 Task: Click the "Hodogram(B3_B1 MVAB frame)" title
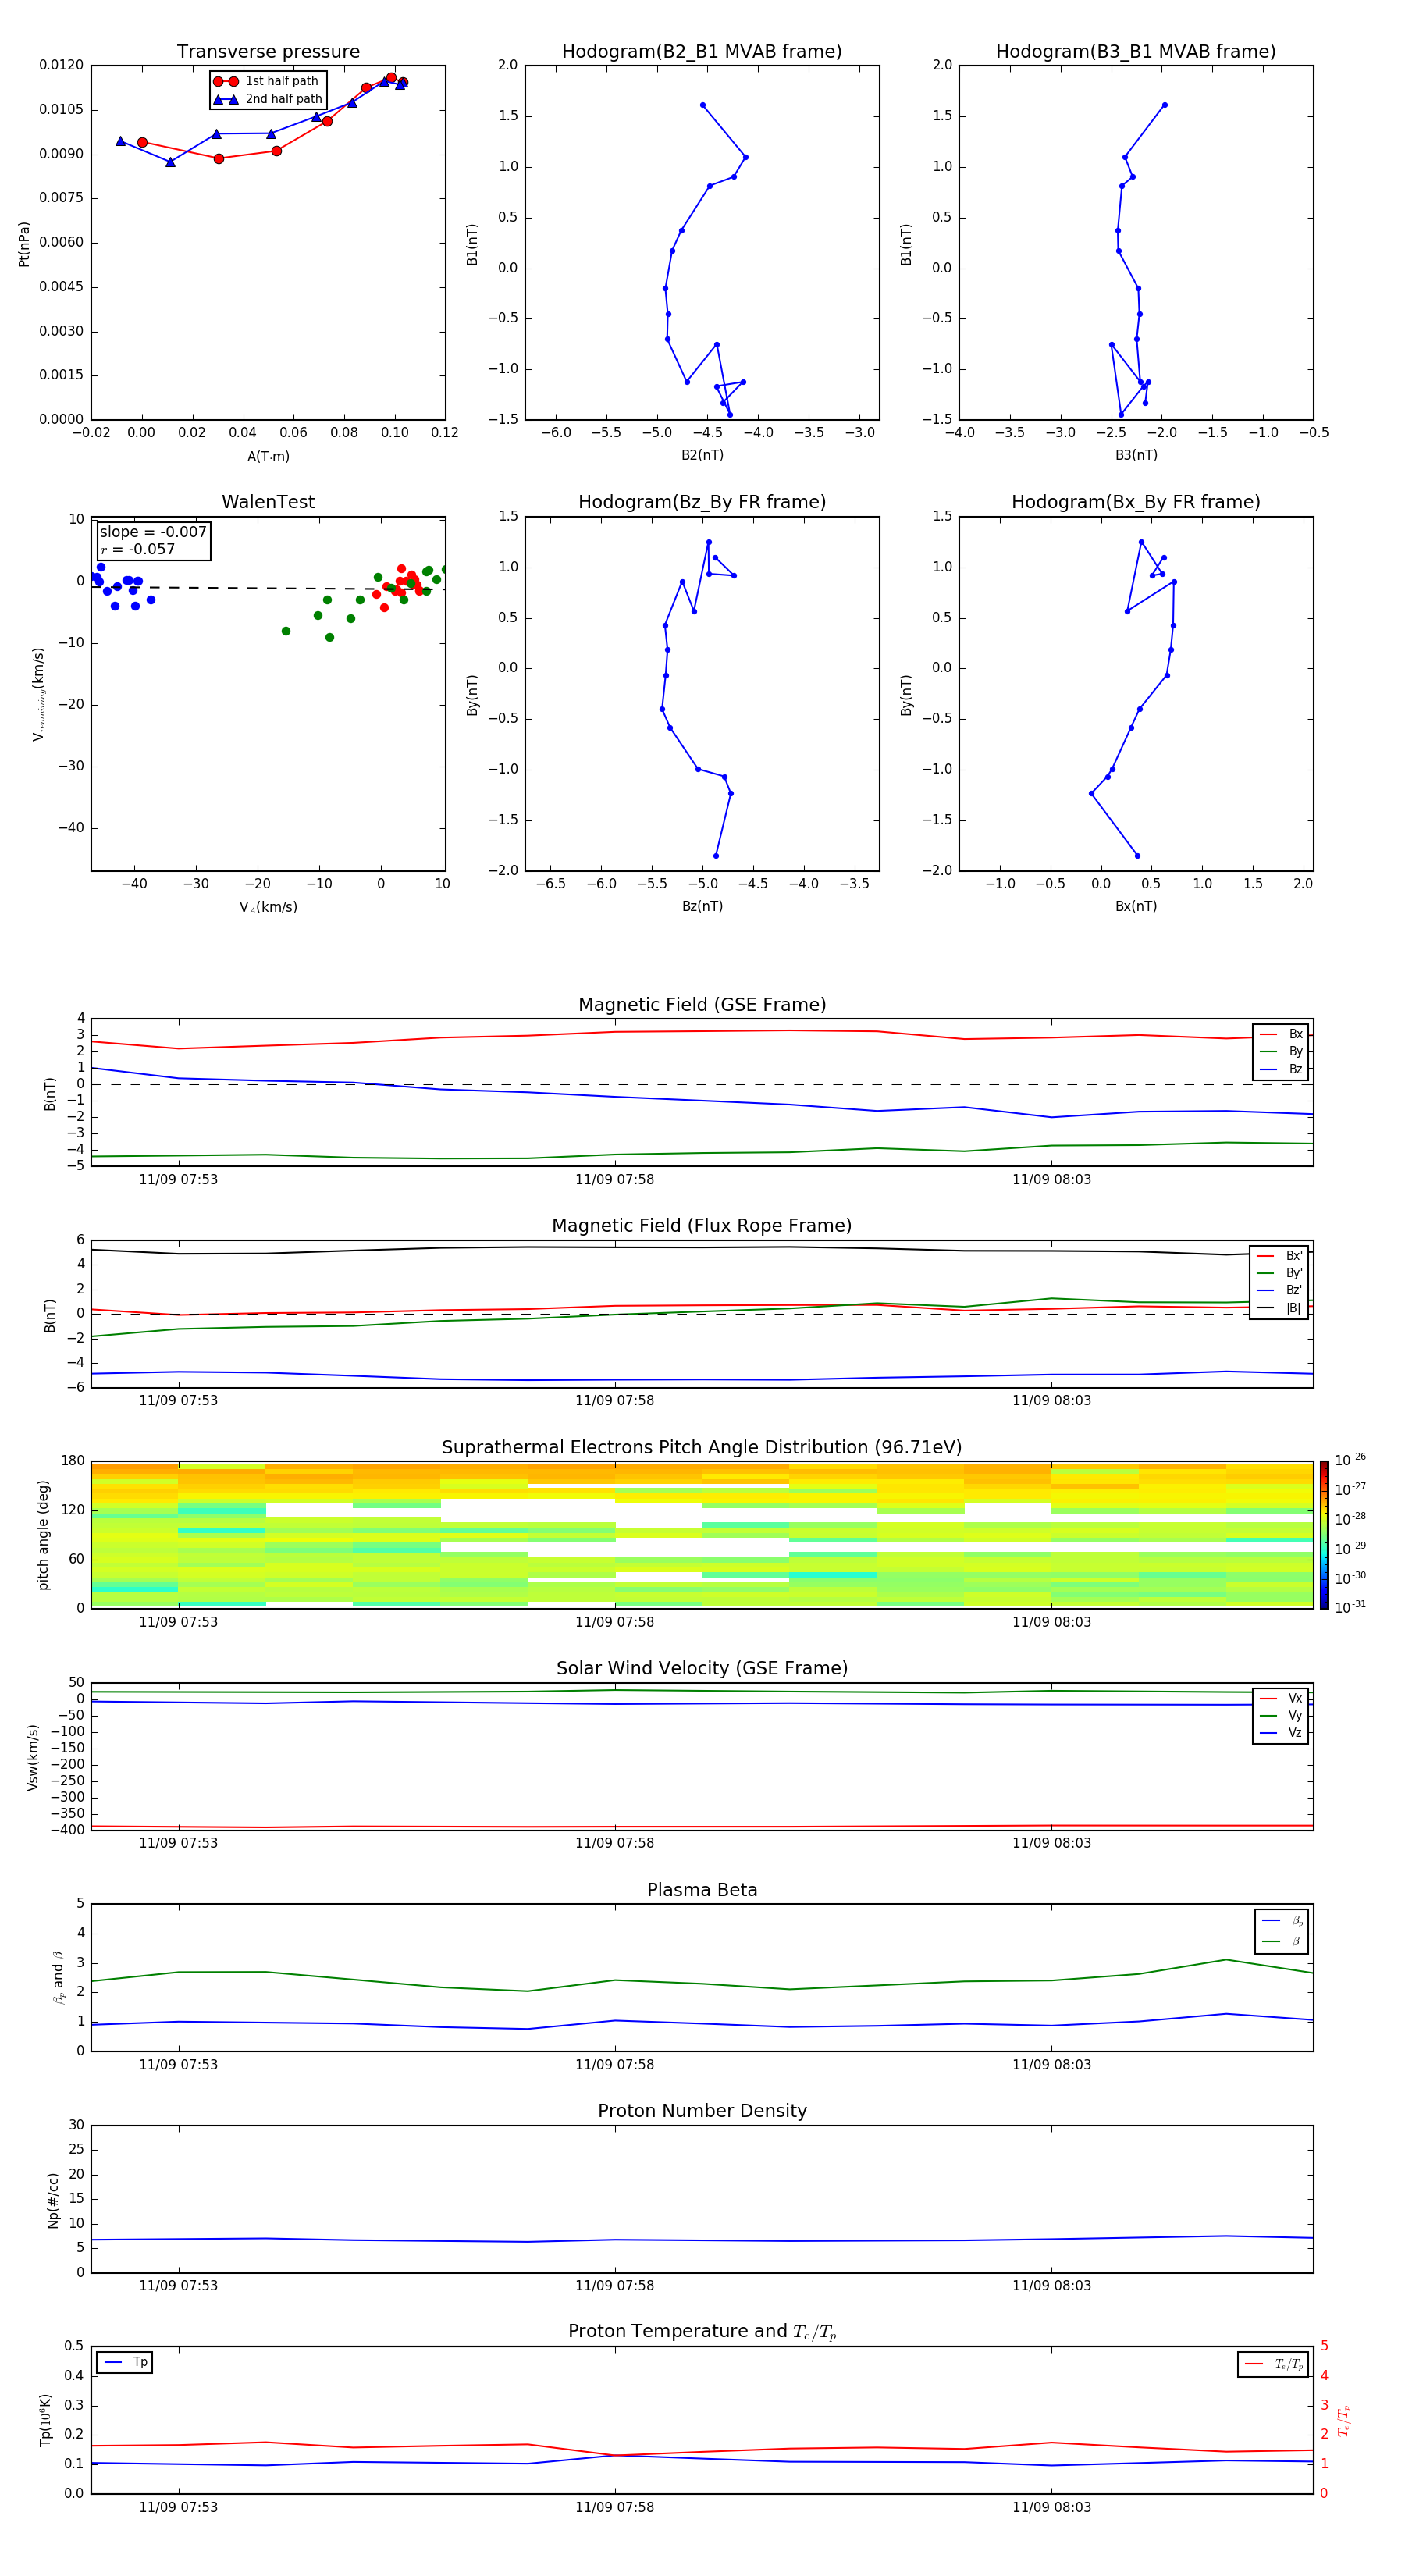click(1136, 52)
